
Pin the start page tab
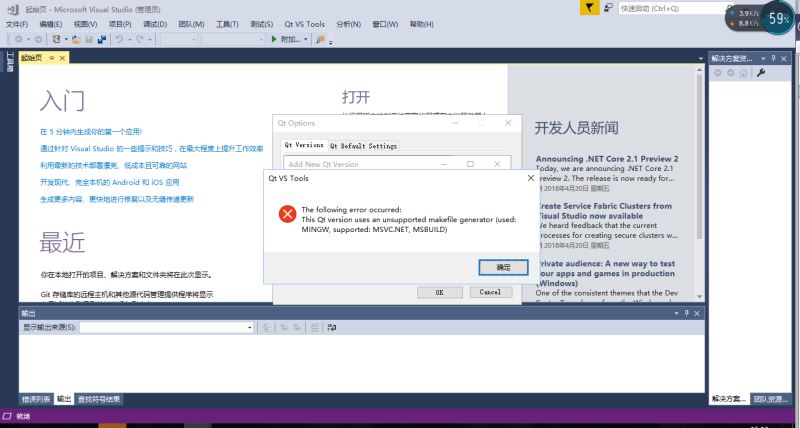tap(52, 58)
